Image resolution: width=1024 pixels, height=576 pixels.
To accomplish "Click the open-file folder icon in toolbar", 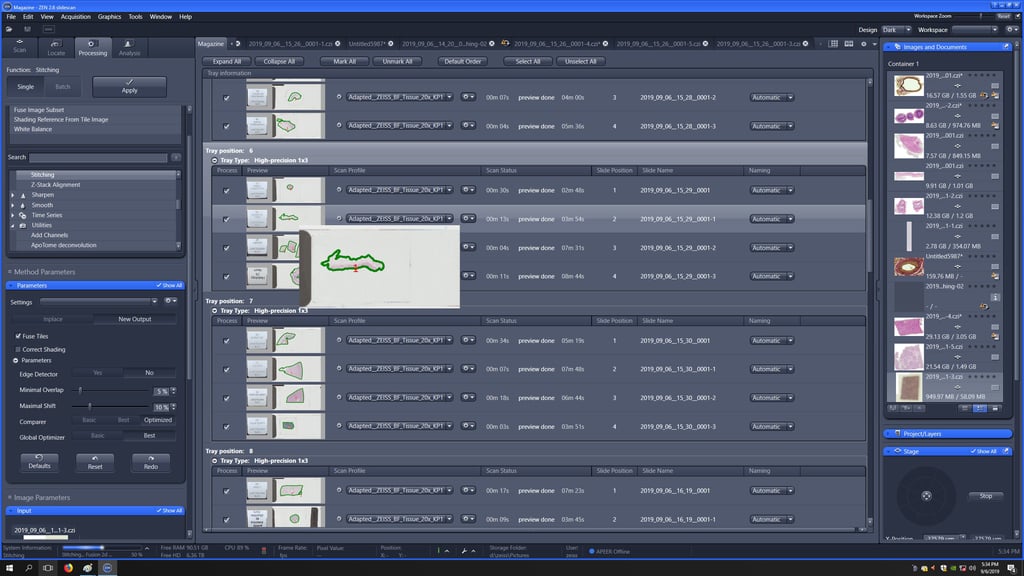I will coord(9,29).
